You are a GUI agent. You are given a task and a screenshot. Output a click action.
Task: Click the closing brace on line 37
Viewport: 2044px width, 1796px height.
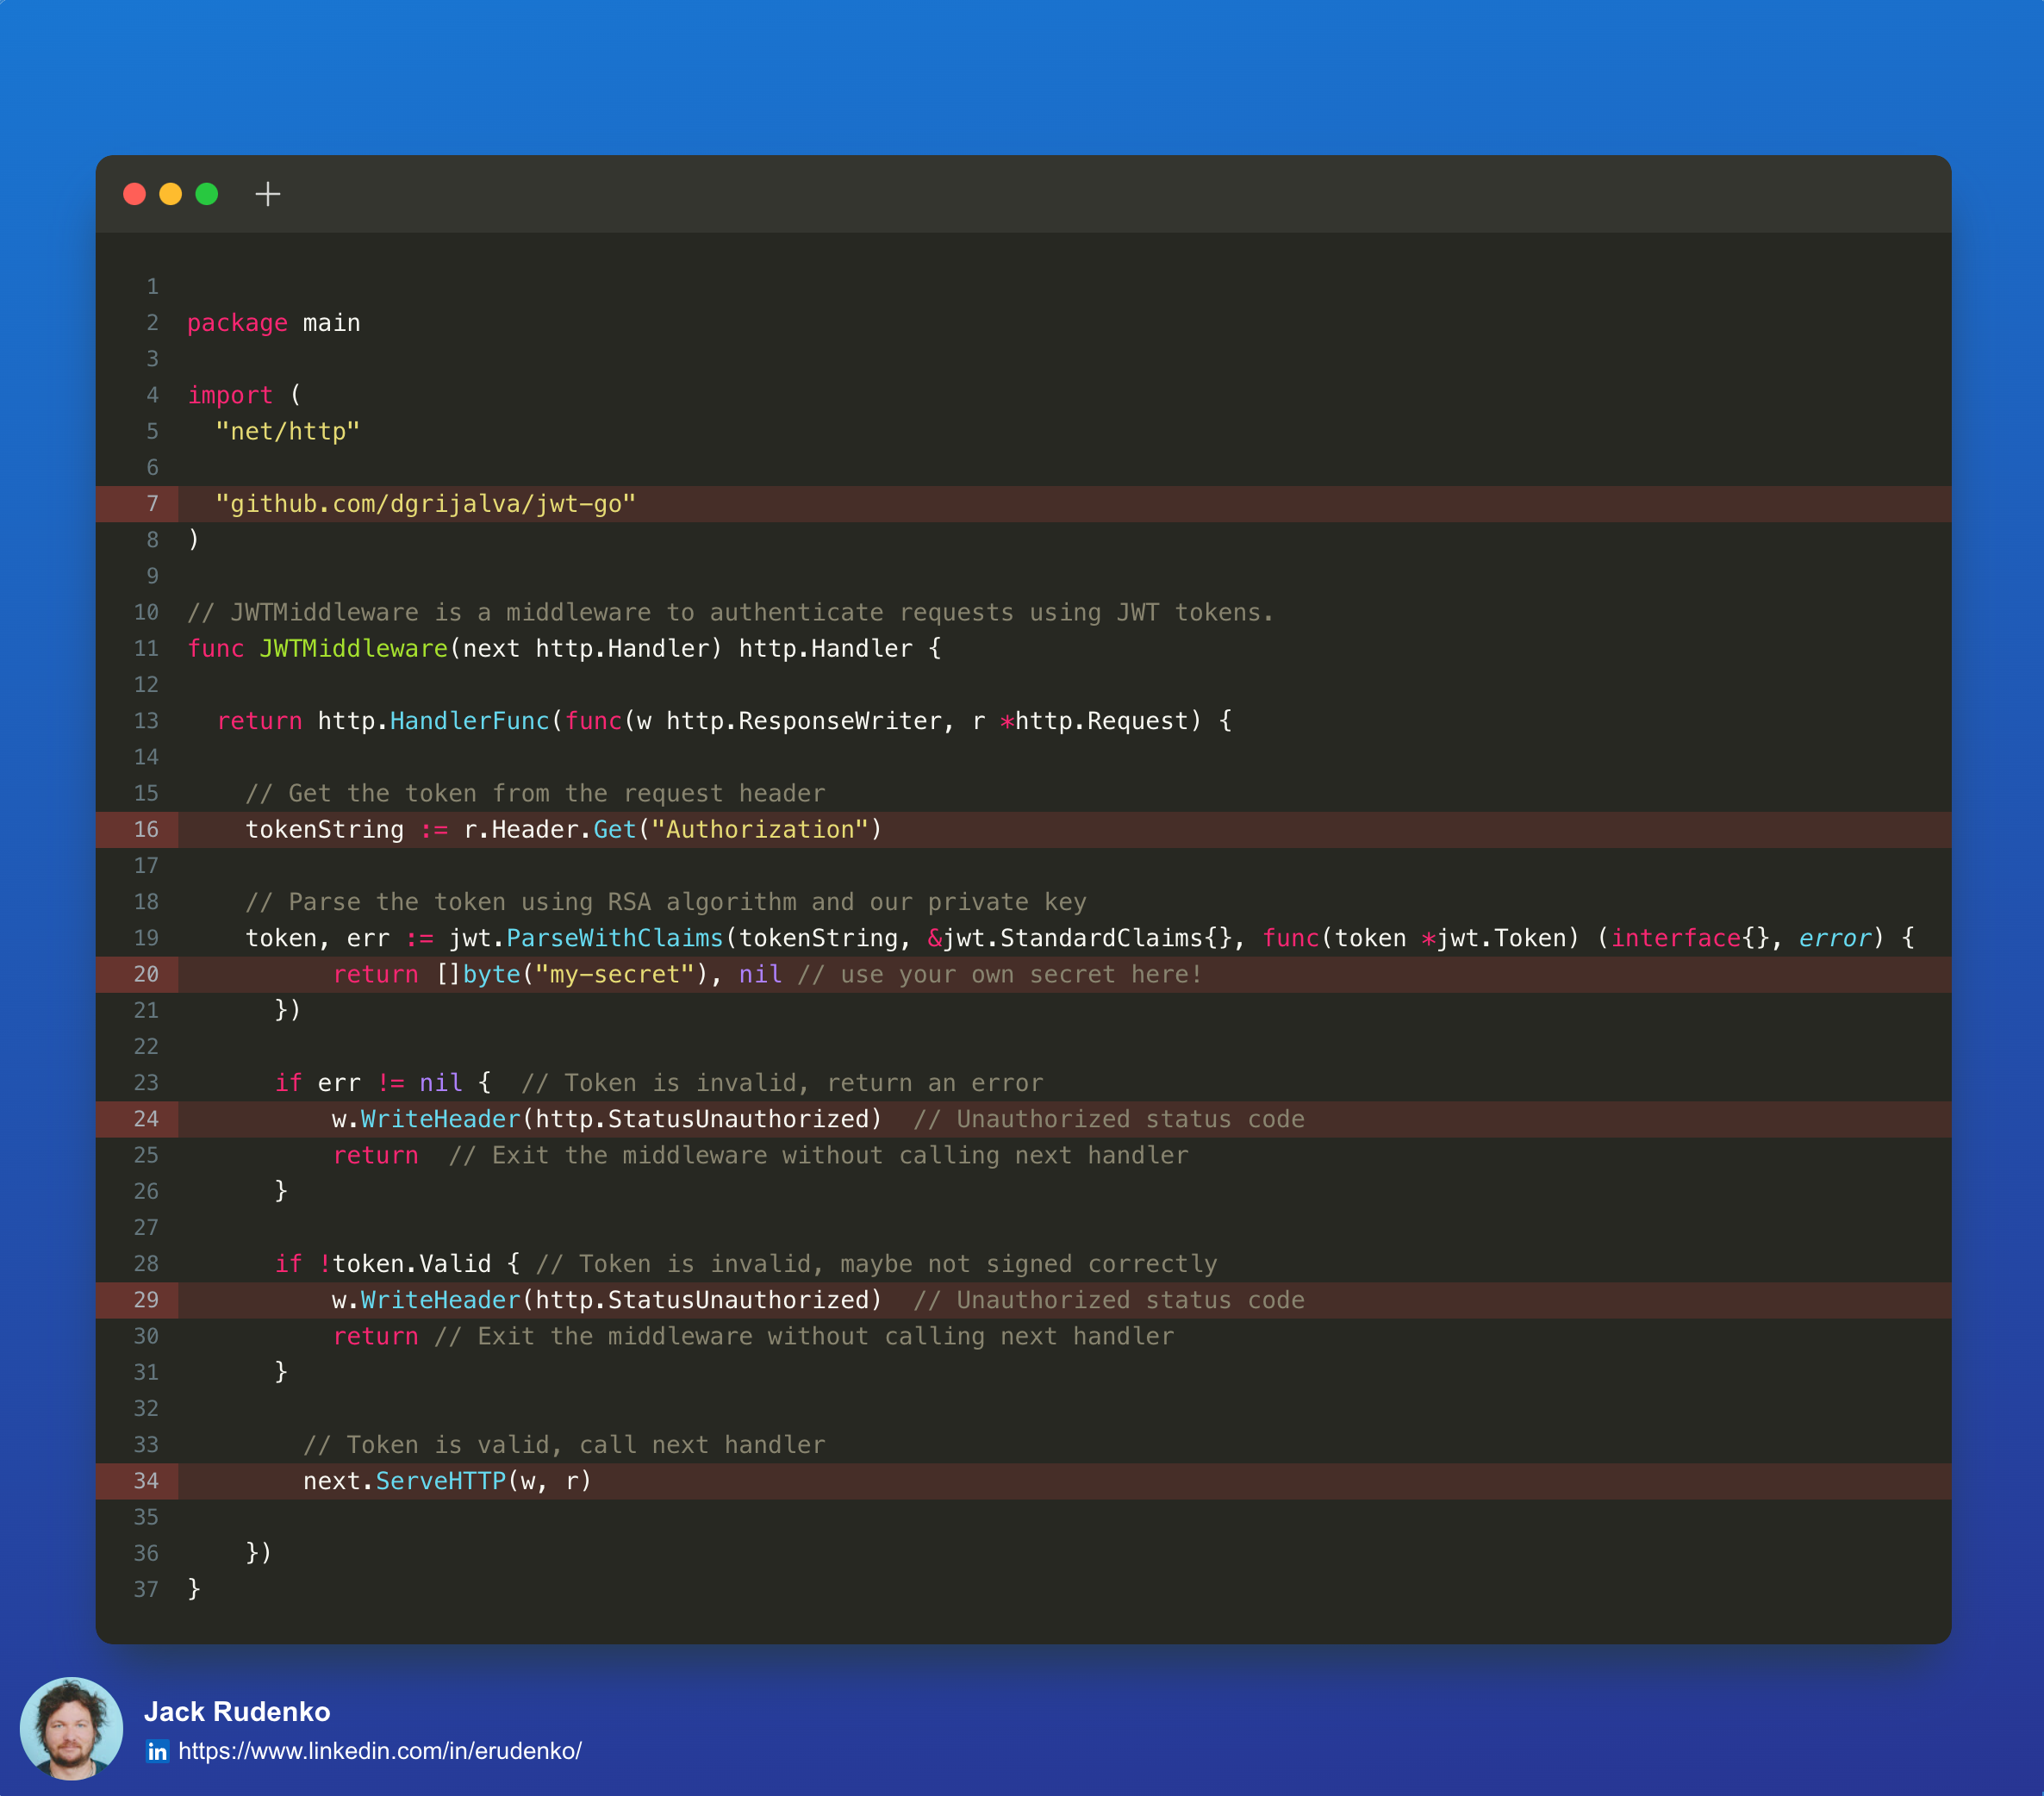(194, 1589)
